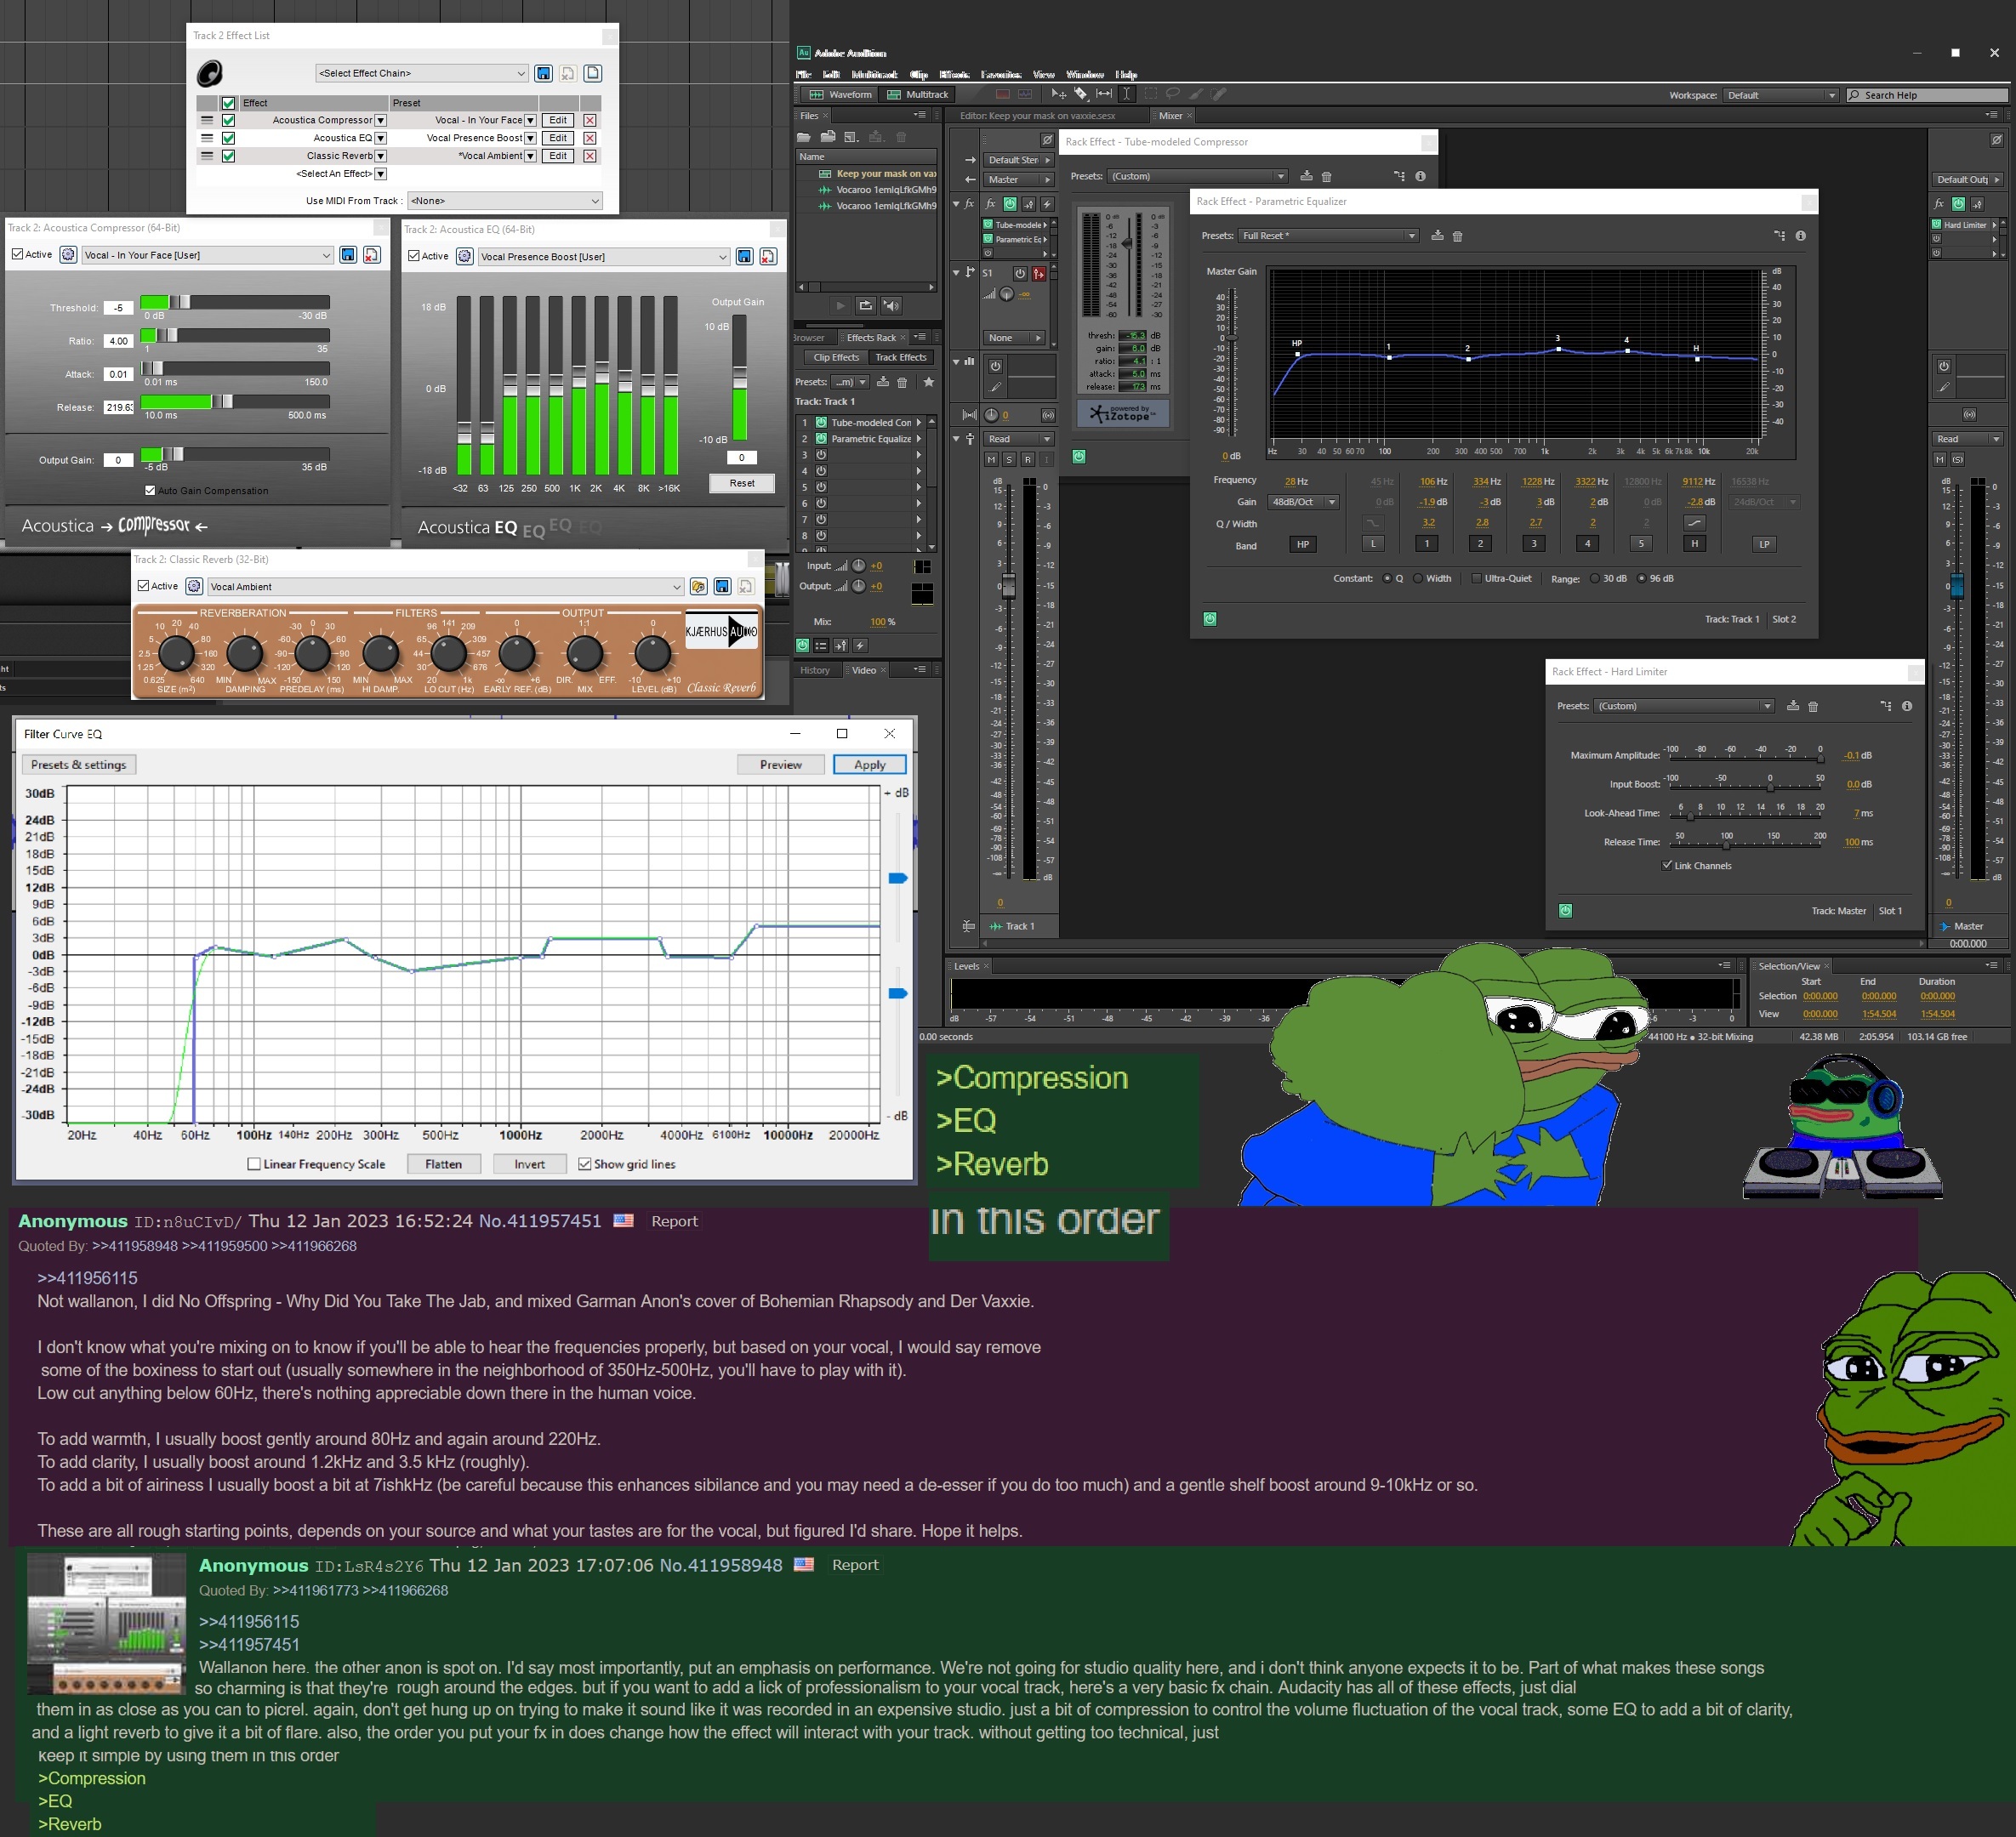Switch to the Waveform view
Image resolution: width=2016 pixels, height=1837 pixels.
click(x=840, y=95)
